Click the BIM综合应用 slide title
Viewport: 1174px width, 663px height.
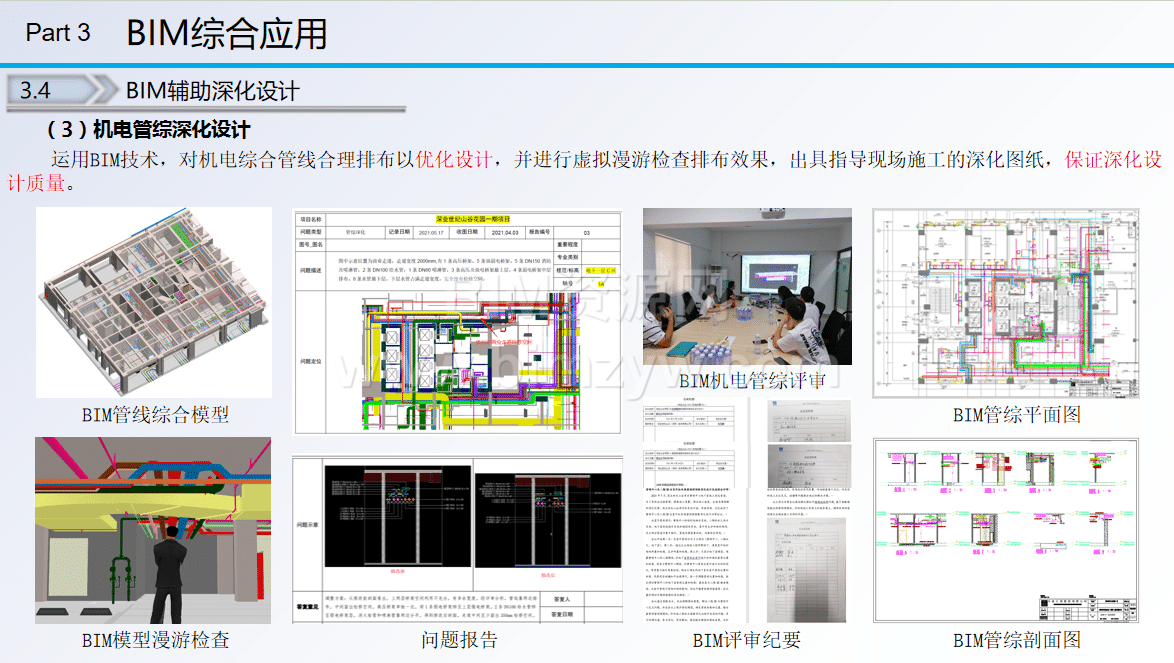[x=227, y=33]
